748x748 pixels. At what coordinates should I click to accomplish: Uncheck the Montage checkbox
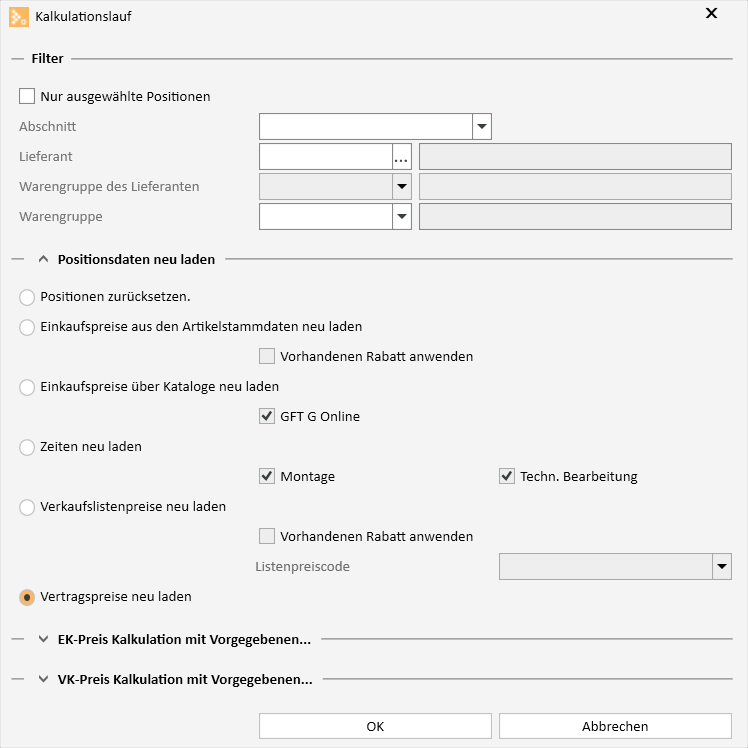(267, 476)
